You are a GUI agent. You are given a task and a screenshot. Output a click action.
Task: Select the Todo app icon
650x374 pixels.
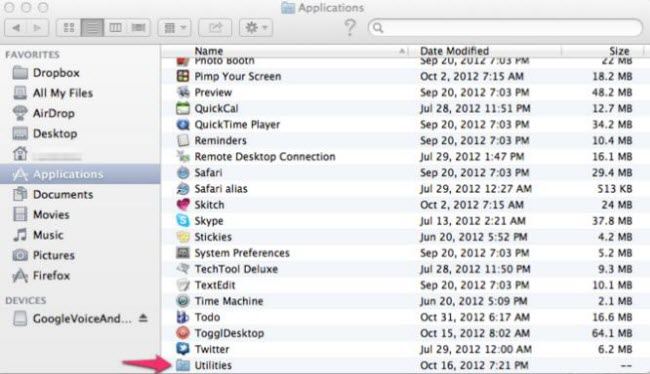coord(183,317)
